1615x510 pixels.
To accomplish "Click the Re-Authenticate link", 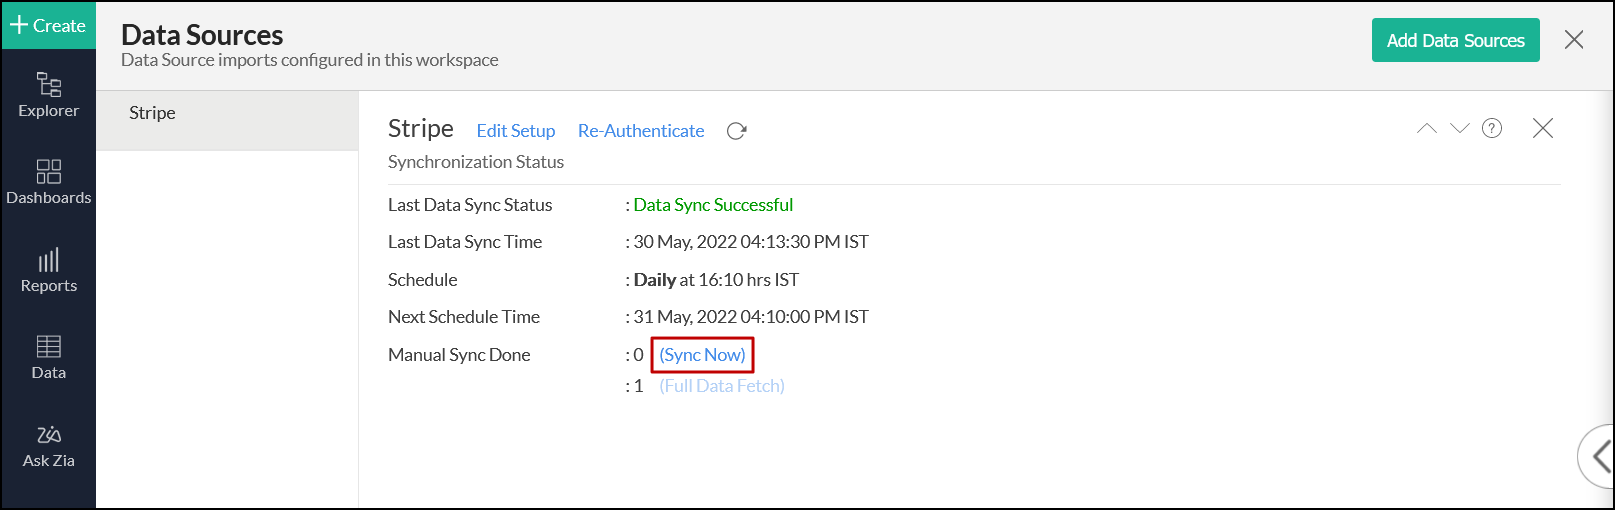I will (x=641, y=131).
